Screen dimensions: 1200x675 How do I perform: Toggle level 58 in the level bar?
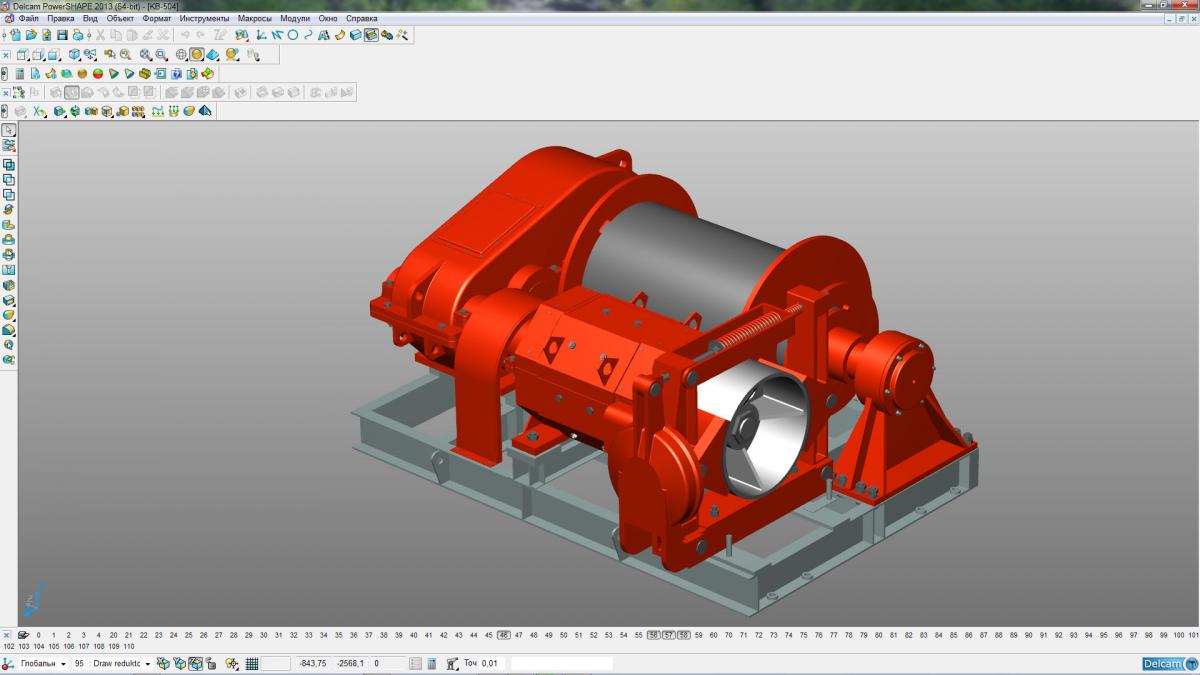click(684, 635)
